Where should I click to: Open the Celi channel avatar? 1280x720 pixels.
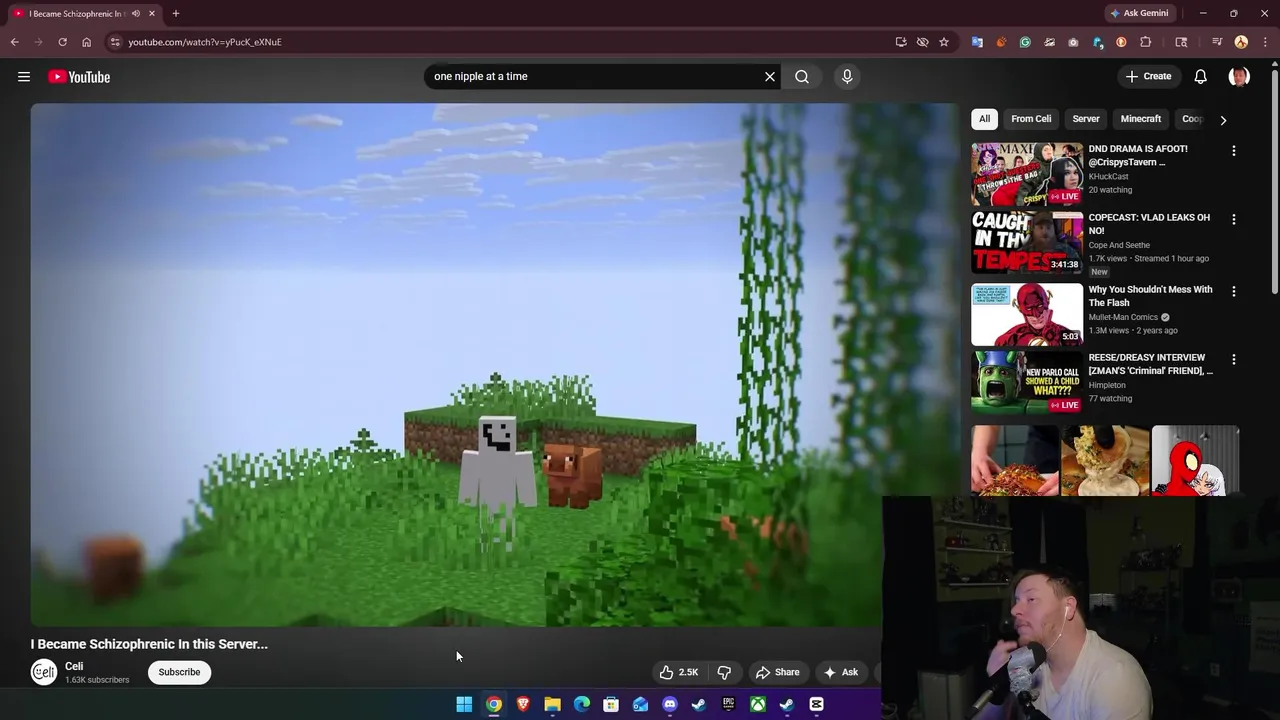(43, 672)
